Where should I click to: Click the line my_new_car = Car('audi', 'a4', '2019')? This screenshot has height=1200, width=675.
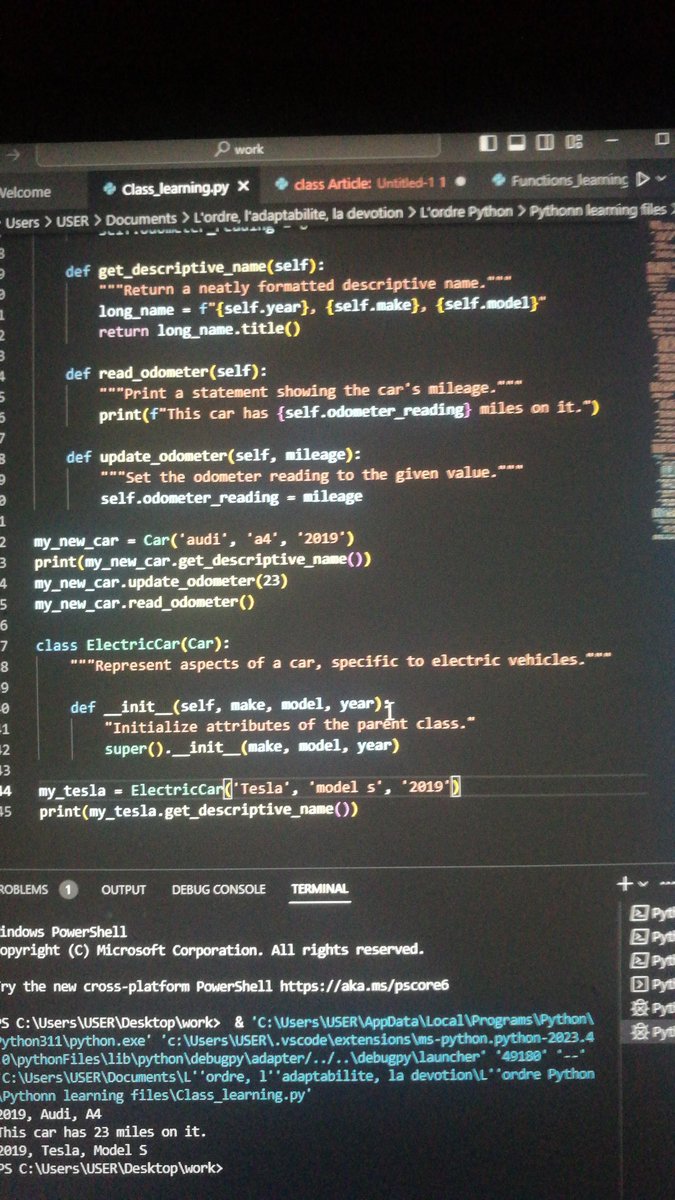click(194, 539)
